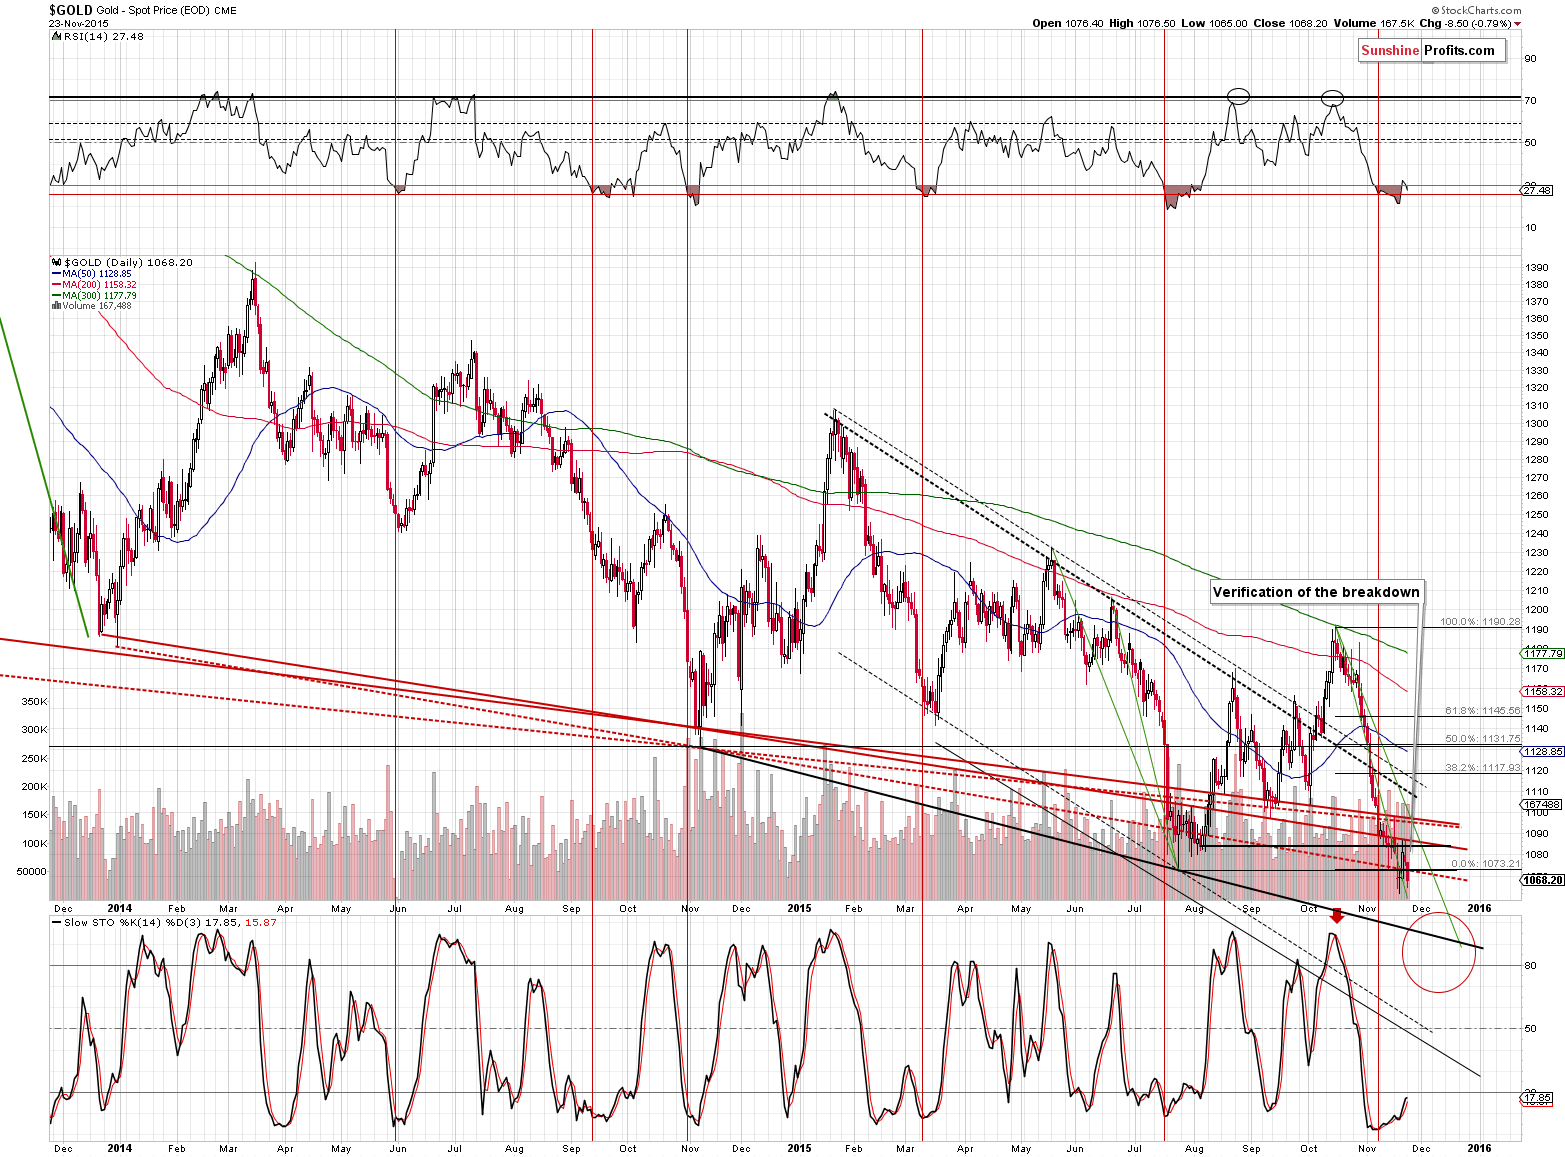This screenshot has height=1157, width=1565.
Task: Click the candlestick icon beside $GOLD (Daily)
Action: (x=56, y=262)
